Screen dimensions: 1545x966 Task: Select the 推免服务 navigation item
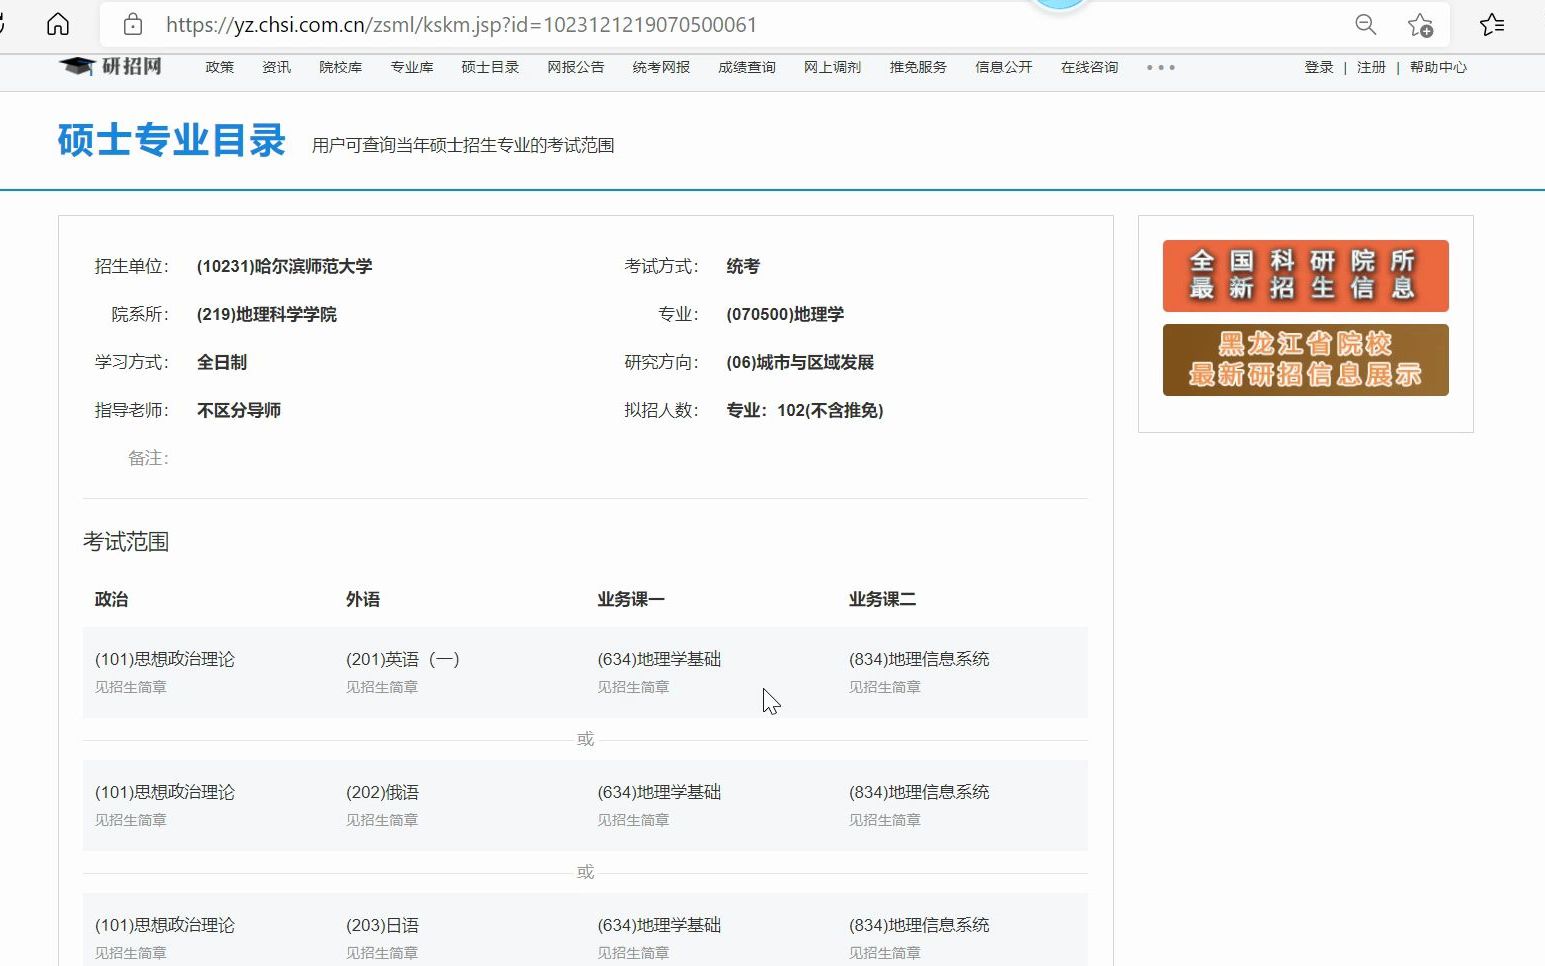917,66
